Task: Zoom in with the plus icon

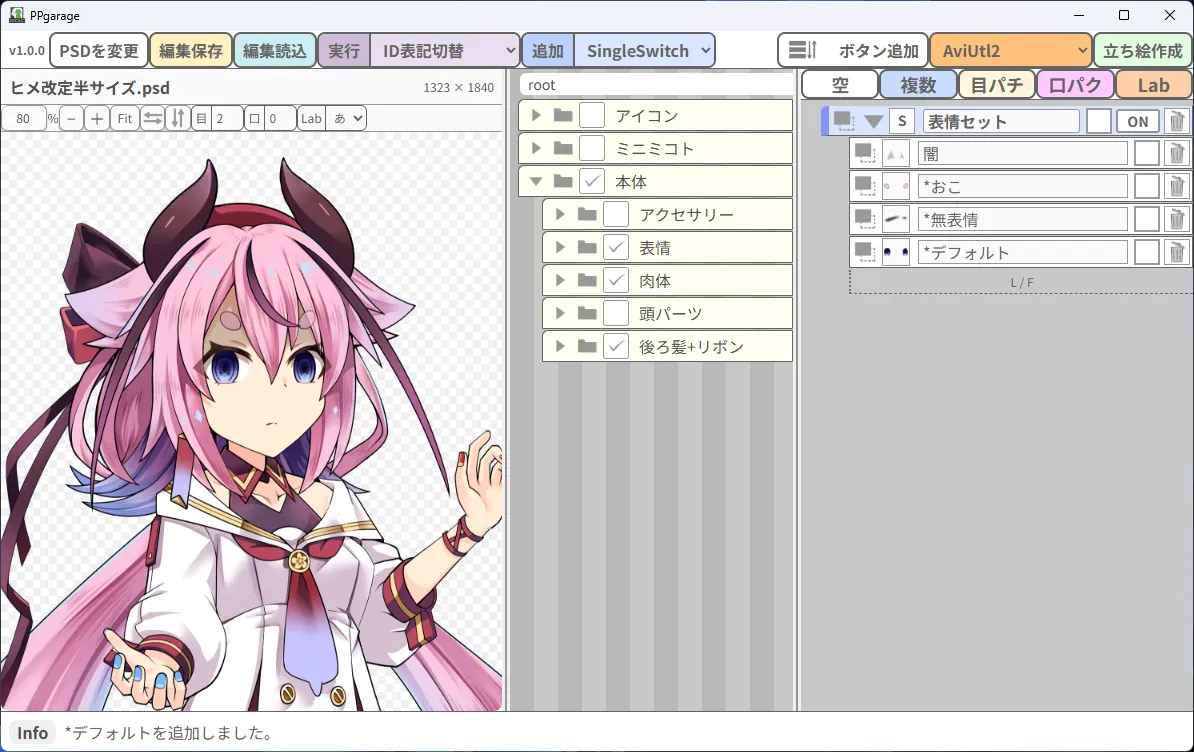Action: [97, 118]
